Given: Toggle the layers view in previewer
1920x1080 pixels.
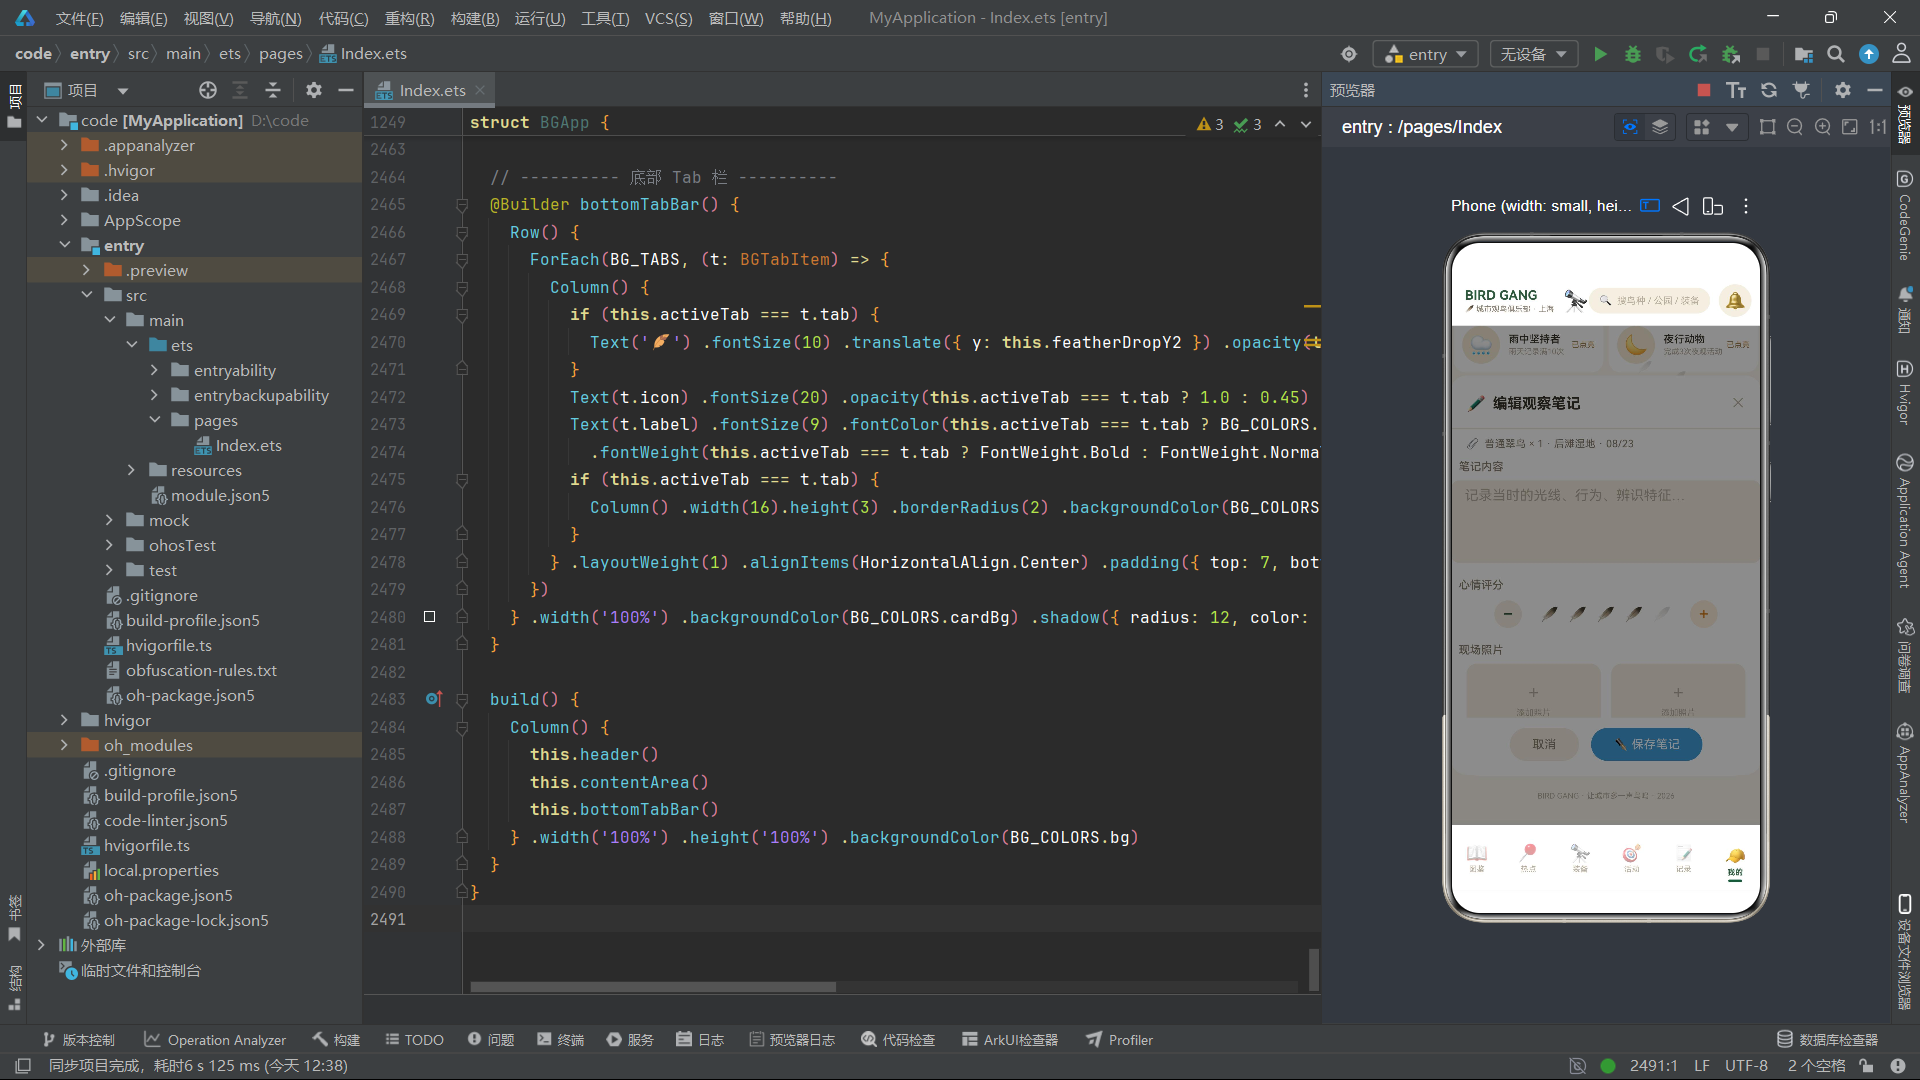Looking at the screenshot, I should 1660,127.
